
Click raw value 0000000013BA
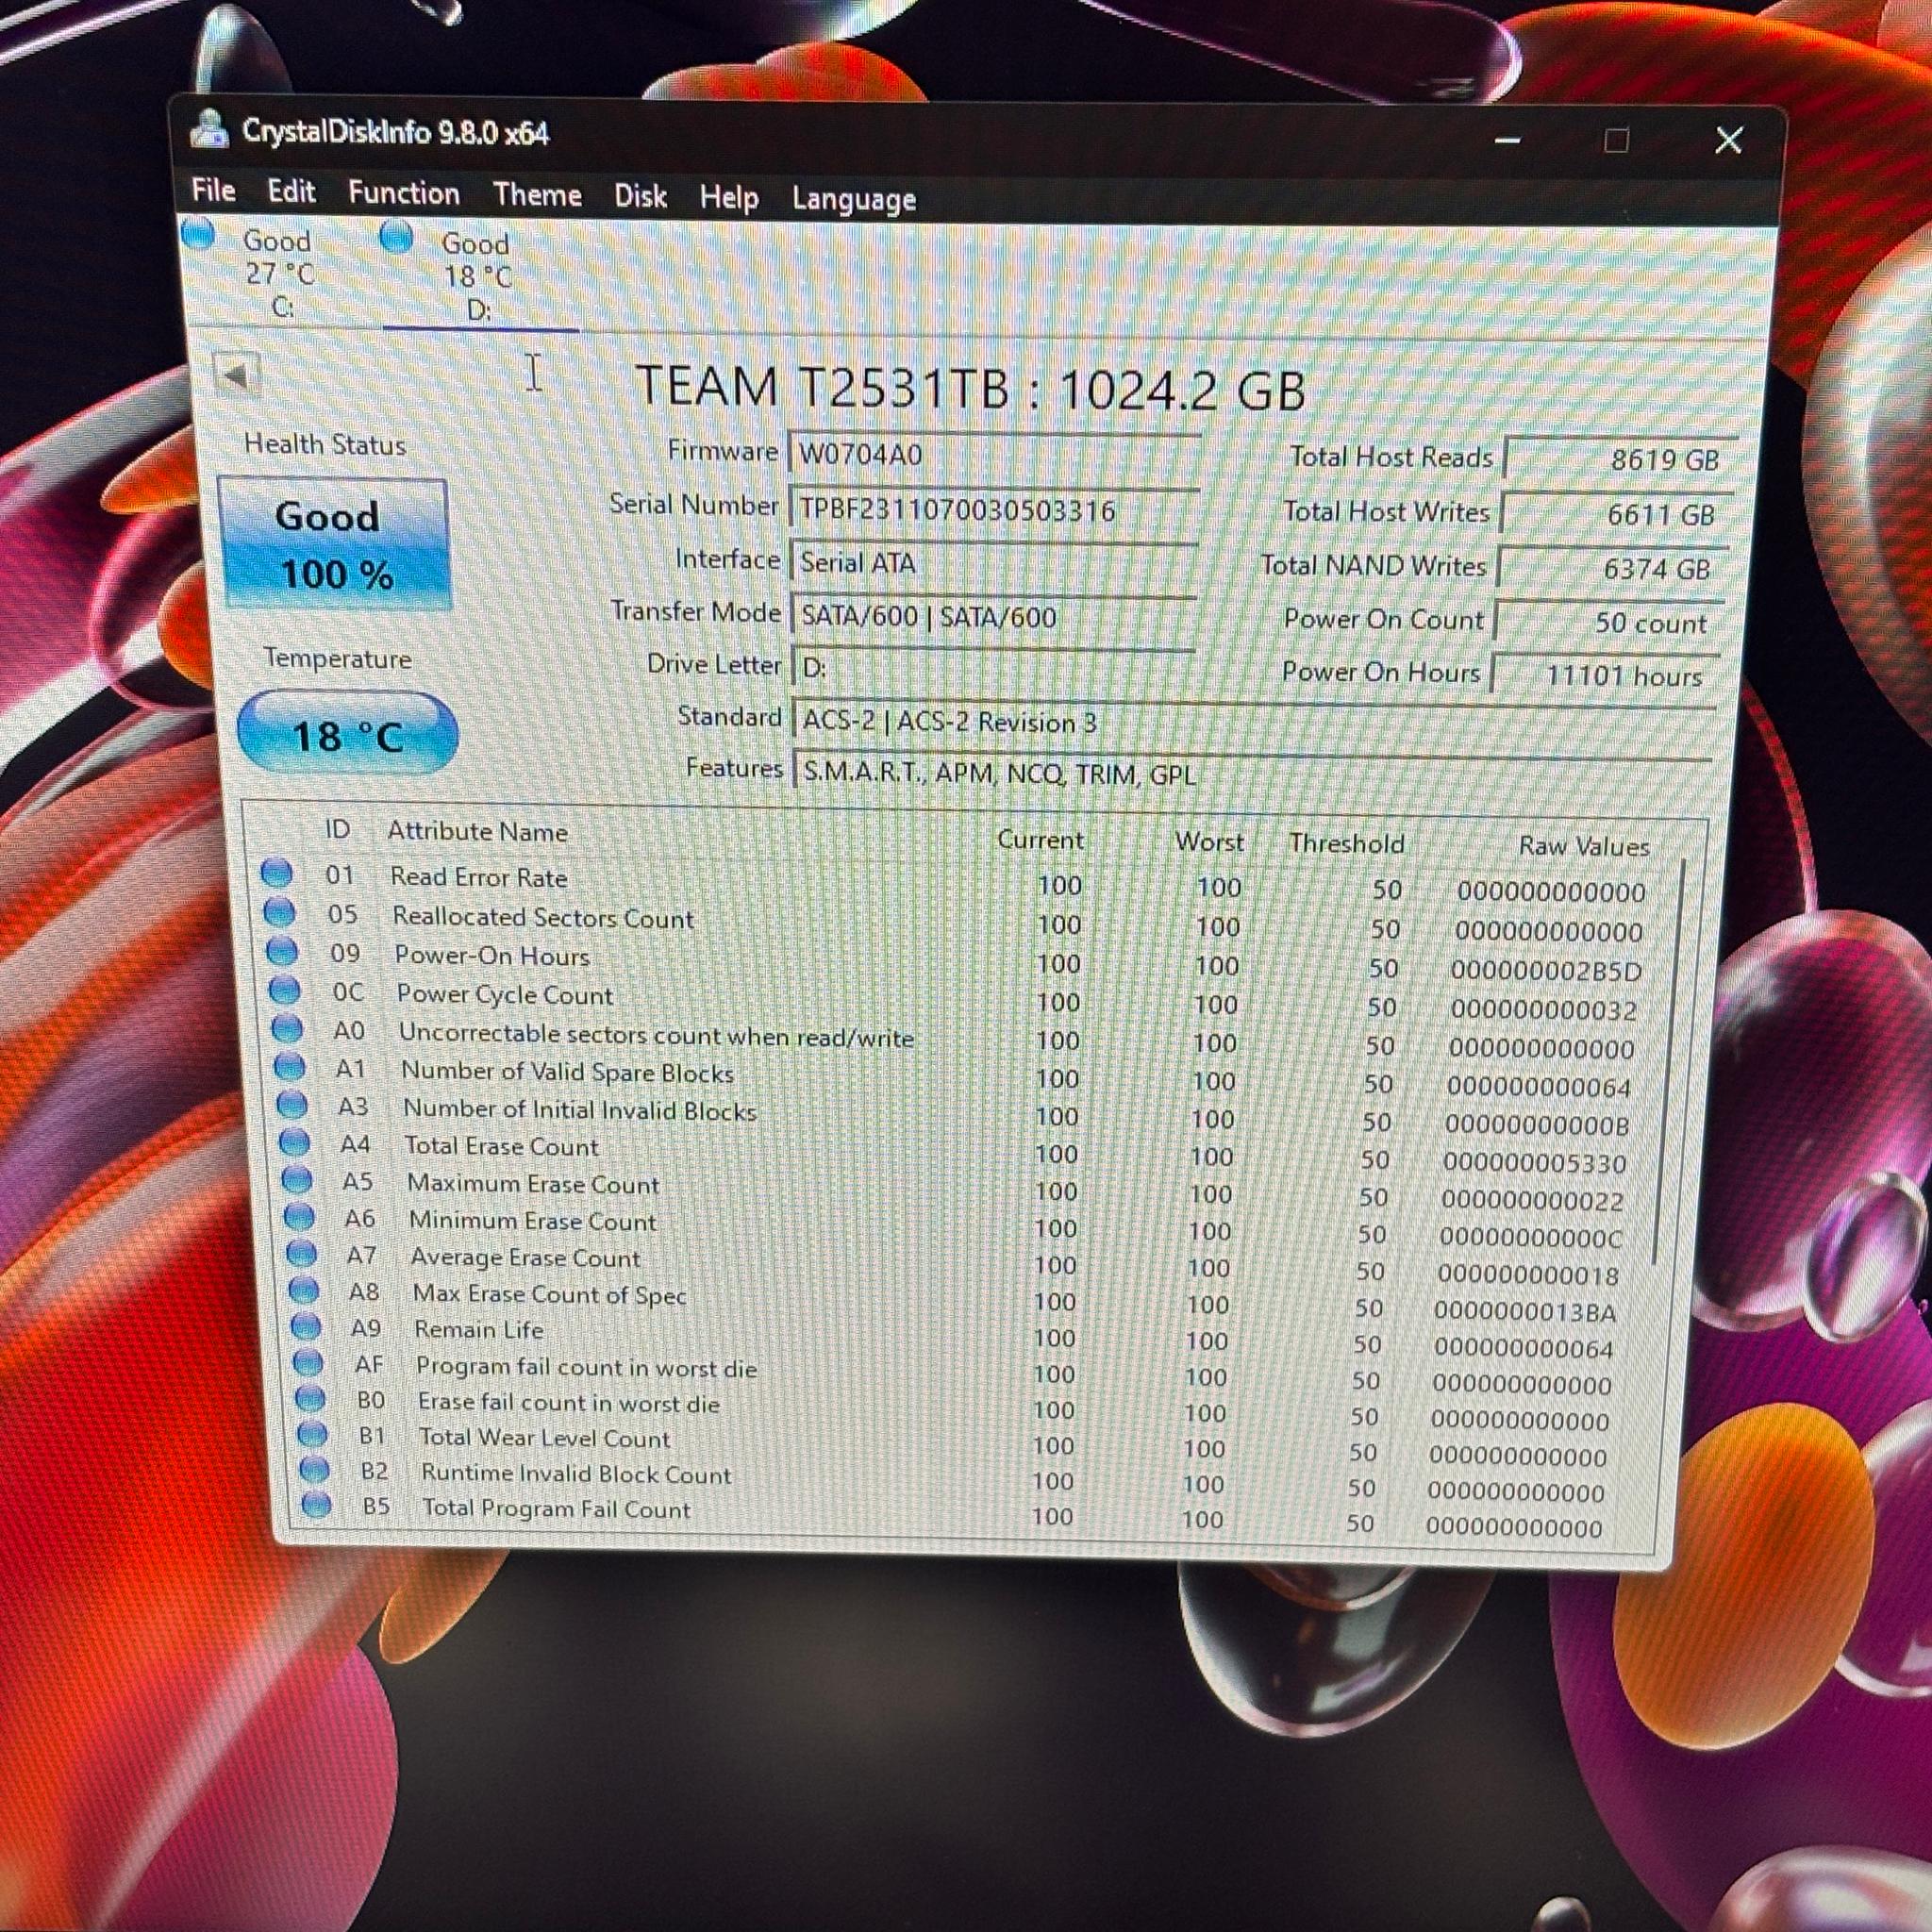point(1525,1311)
